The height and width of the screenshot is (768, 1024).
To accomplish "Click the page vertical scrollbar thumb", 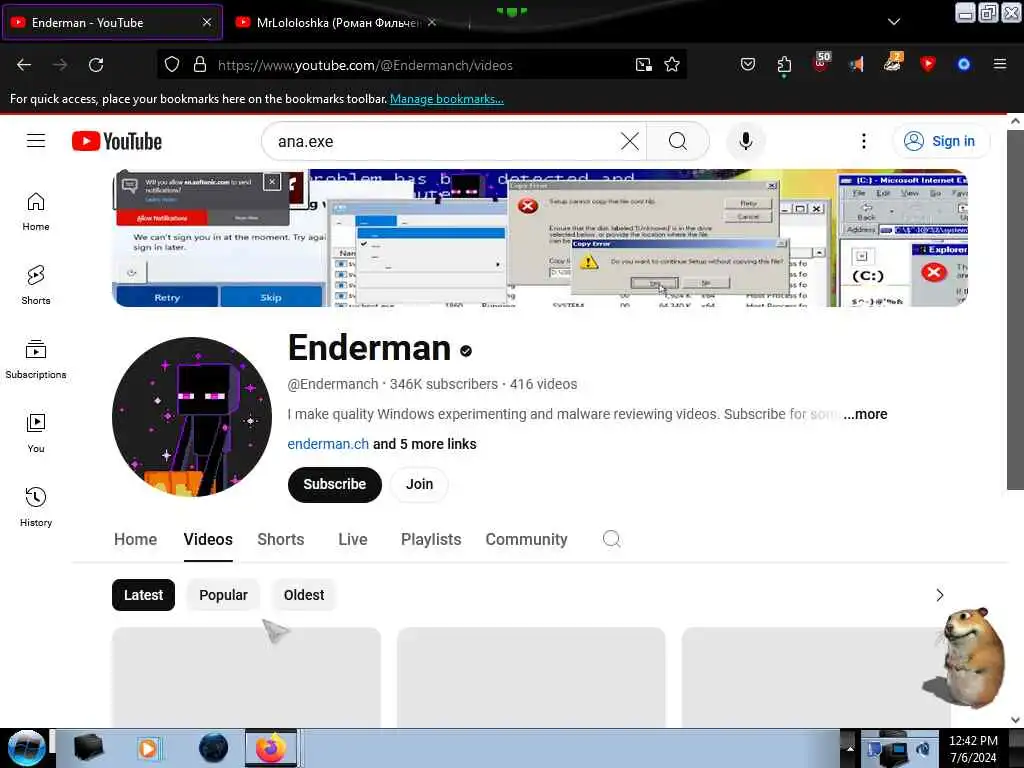I will coord(1015,309).
